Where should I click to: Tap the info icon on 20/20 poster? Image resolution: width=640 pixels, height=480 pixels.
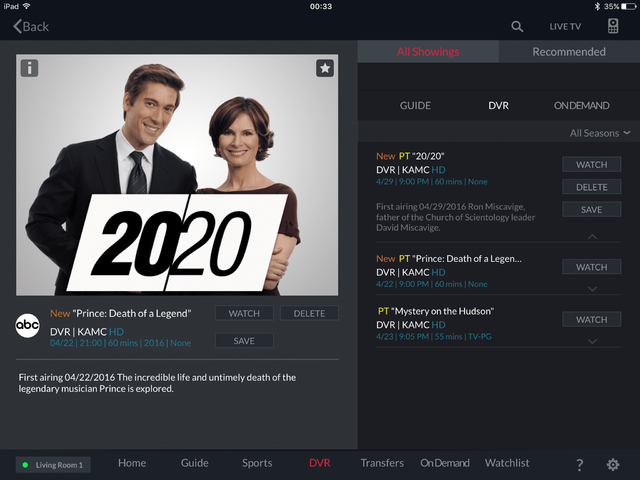click(29, 68)
